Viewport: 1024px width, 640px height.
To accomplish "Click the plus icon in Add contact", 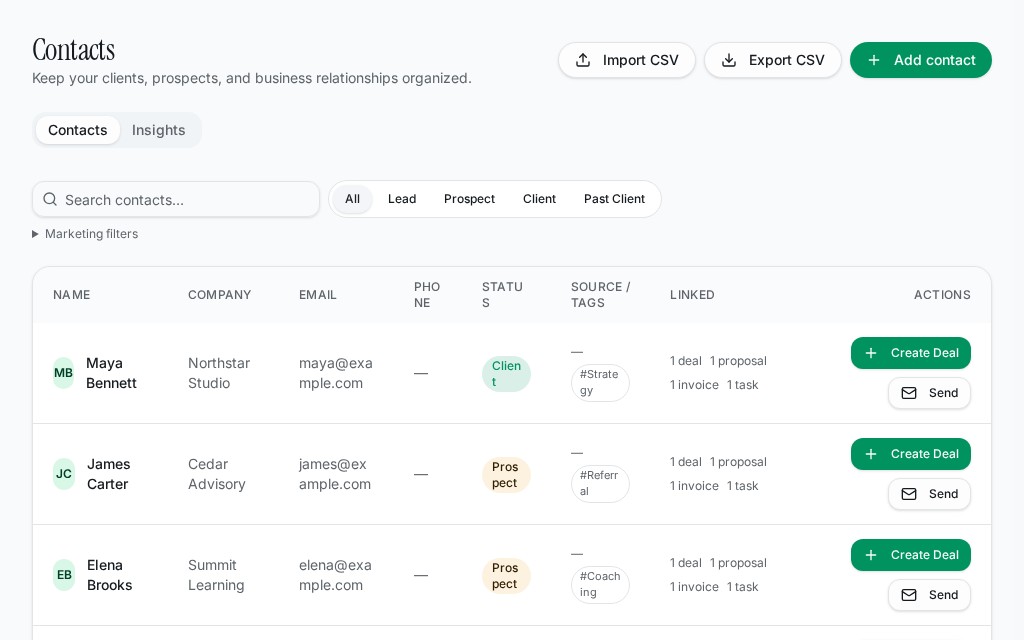I will pos(874,60).
